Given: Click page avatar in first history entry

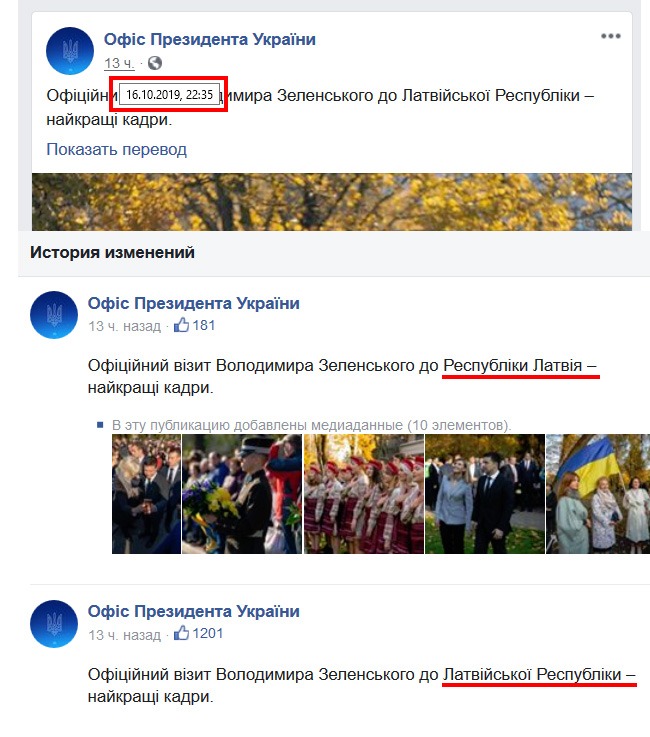Looking at the screenshot, I should [x=54, y=315].
